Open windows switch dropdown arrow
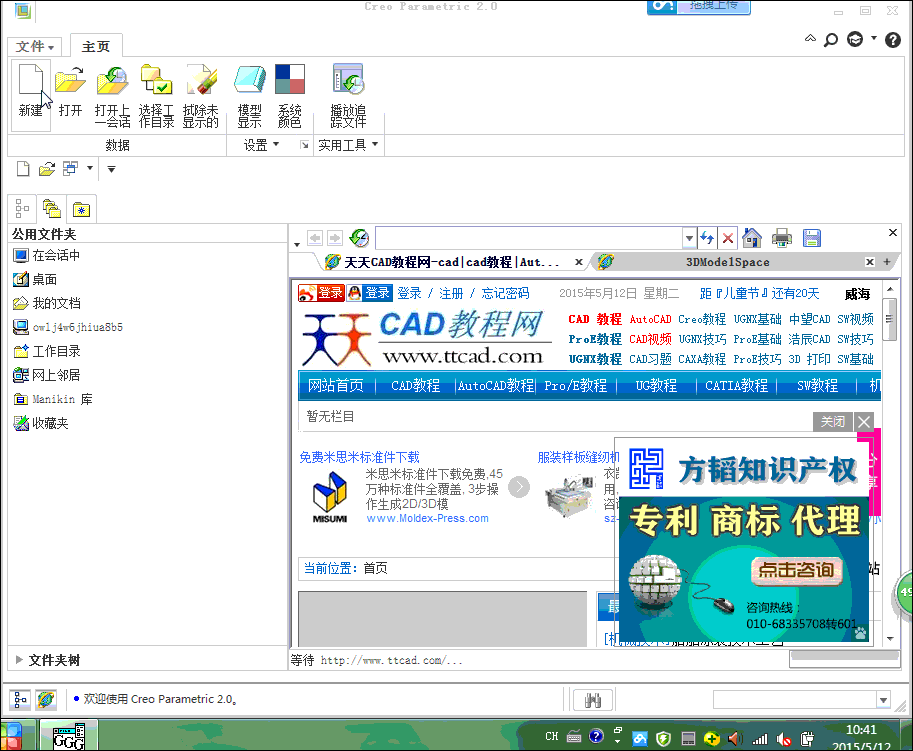This screenshot has width=913, height=751. [90, 168]
